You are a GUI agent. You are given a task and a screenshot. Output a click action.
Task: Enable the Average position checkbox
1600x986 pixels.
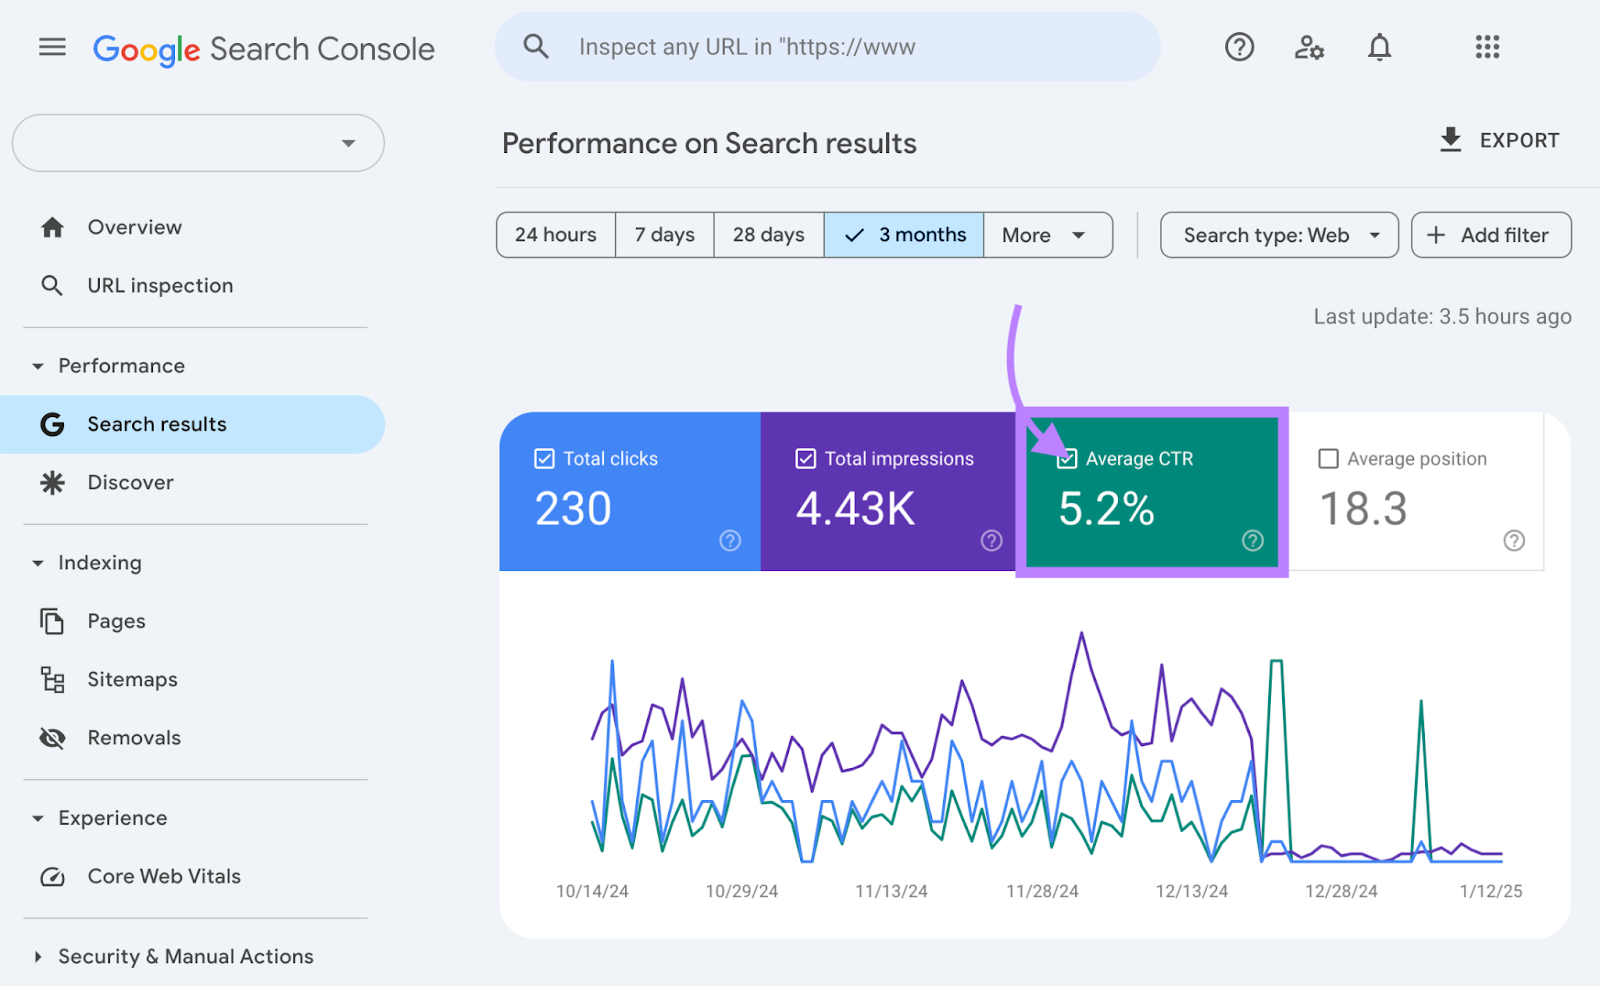[x=1328, y=459]
